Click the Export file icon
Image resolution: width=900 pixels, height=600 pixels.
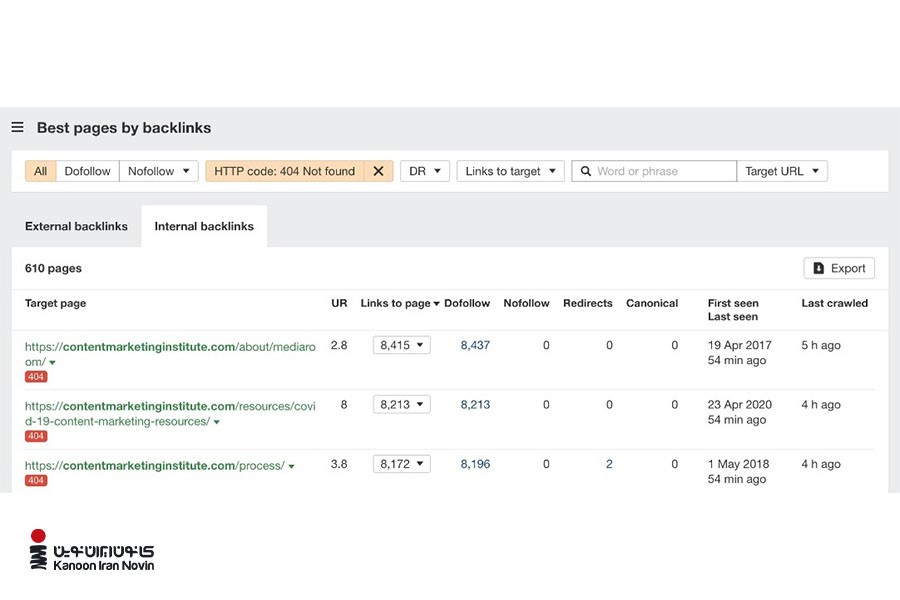[818, 268]
